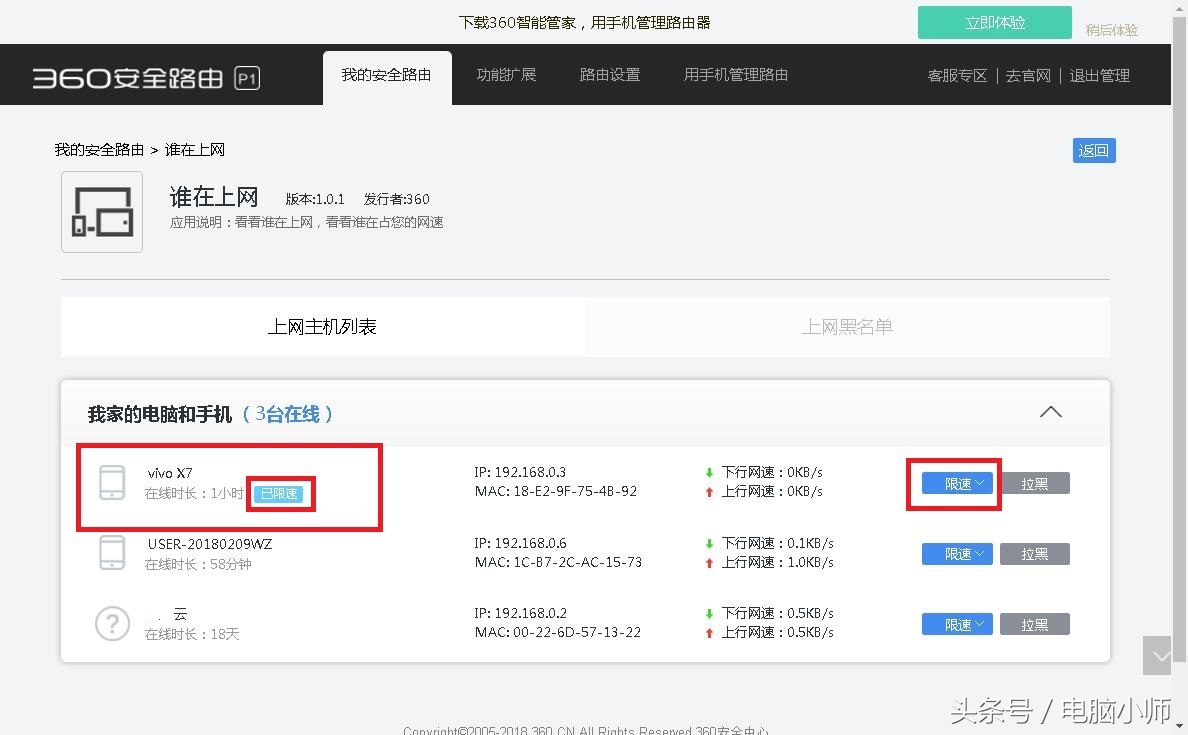Click the 360安全路由 P1 logo

[143, 74]
